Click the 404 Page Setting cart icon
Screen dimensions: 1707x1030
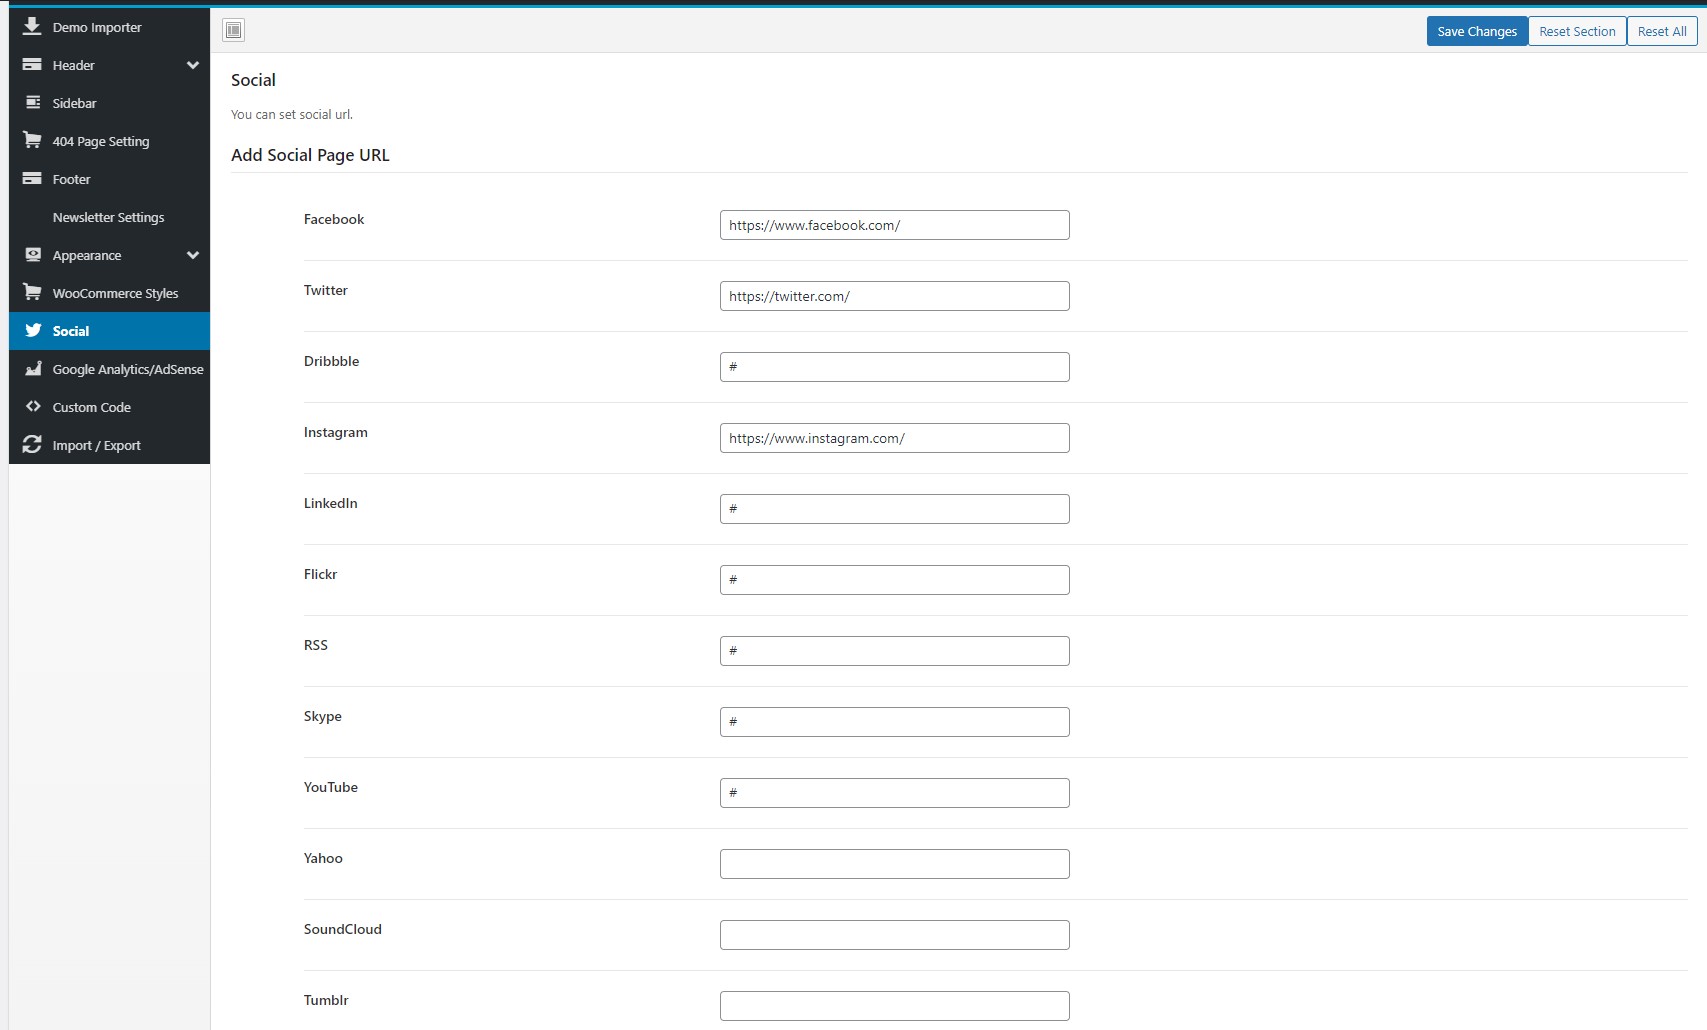[32, 140]
